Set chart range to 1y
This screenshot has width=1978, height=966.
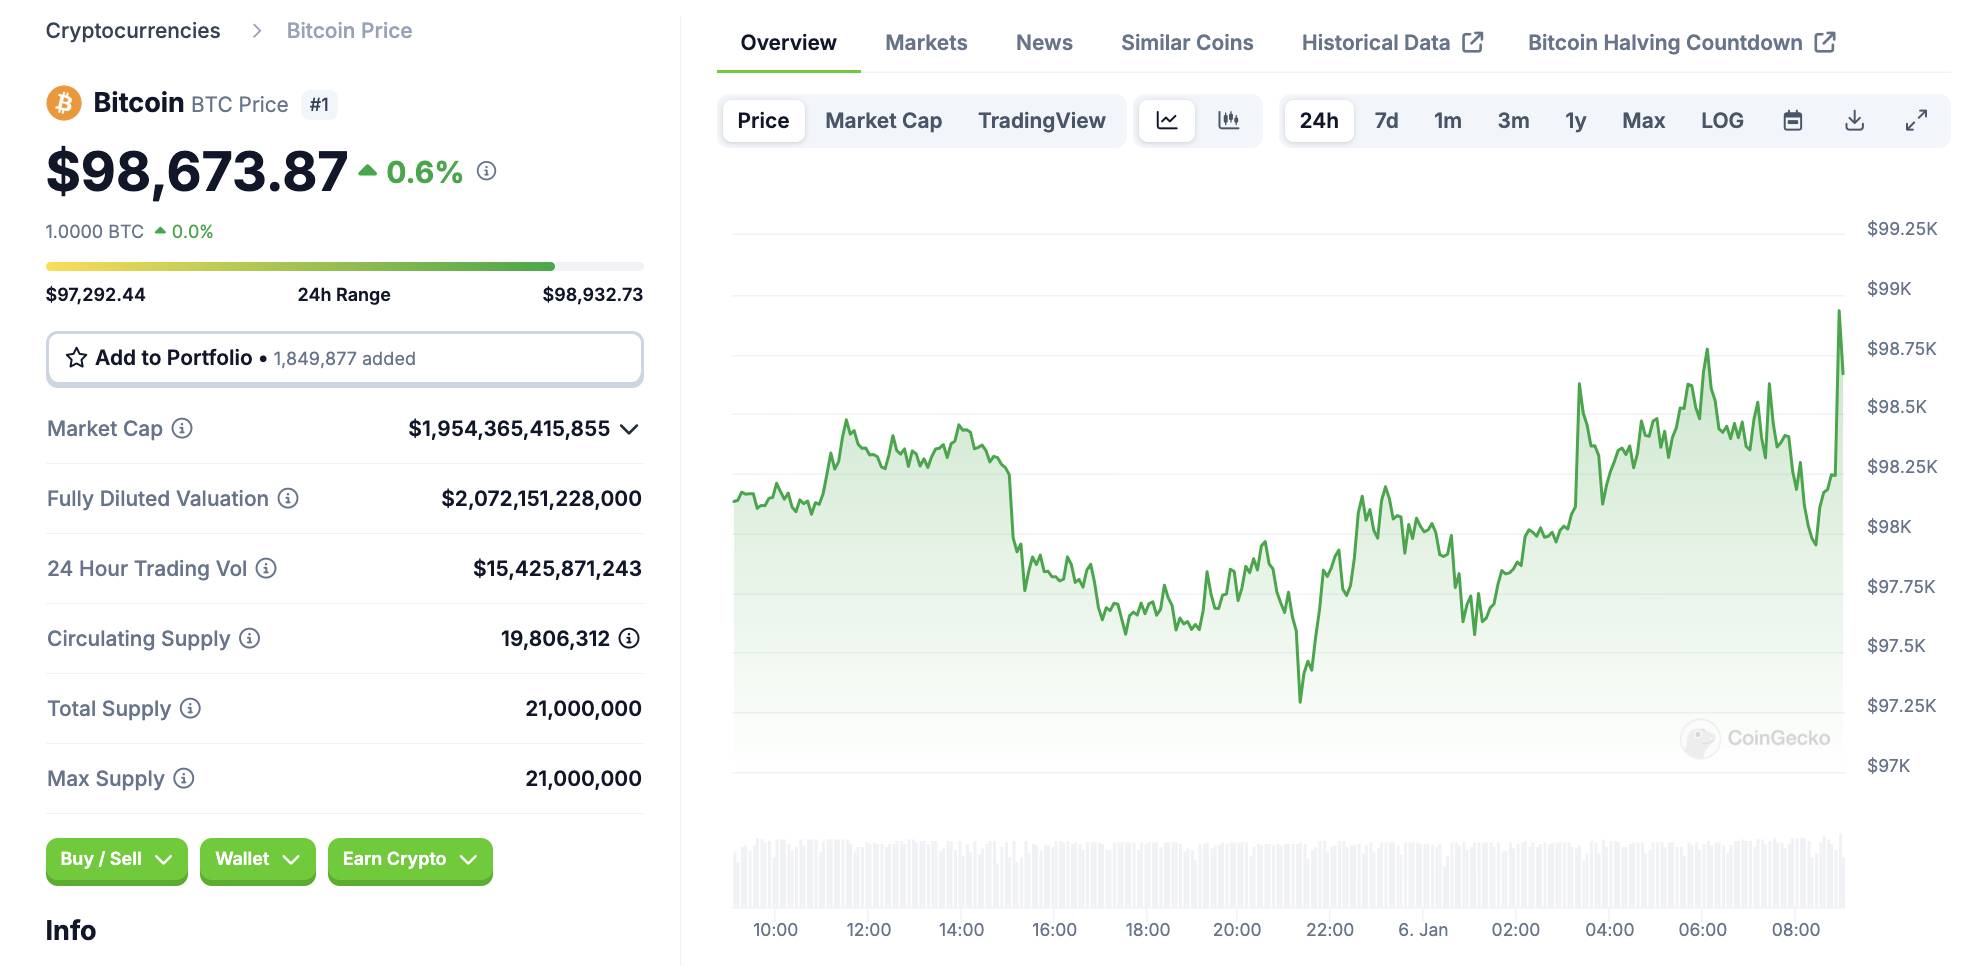[x=1576, y=121]
